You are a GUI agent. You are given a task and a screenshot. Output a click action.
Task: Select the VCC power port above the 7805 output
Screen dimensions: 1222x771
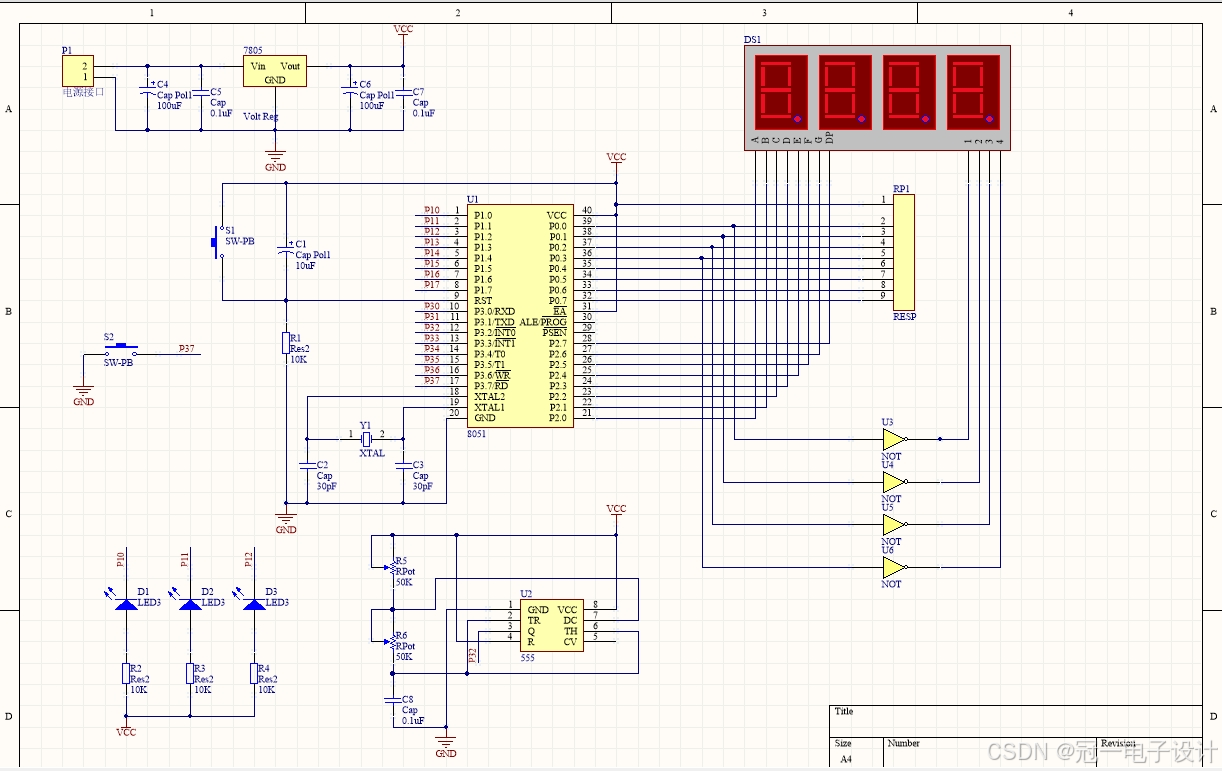pos(403,31)
